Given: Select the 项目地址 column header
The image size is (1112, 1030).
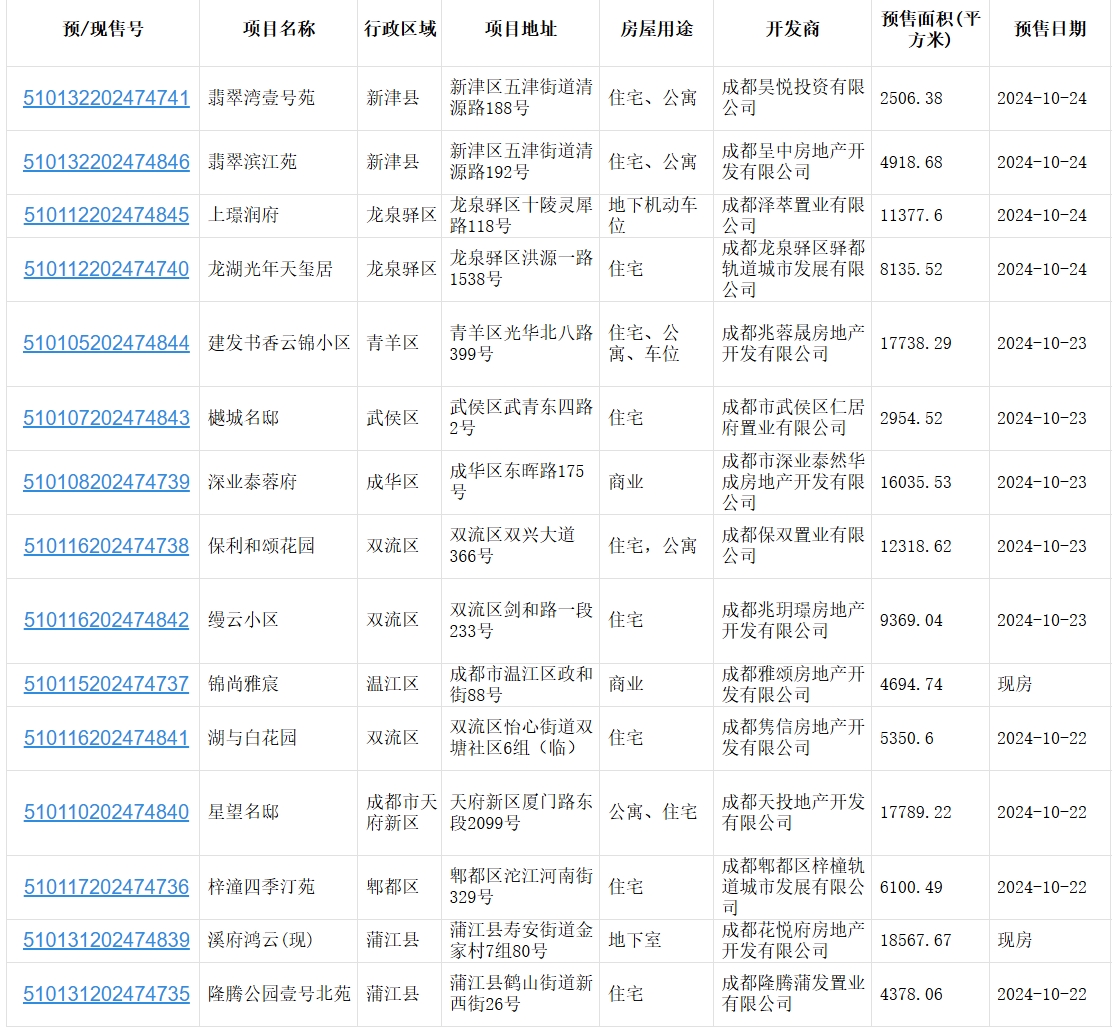Looking at the screenshot, I should click(x=521, y=29).
